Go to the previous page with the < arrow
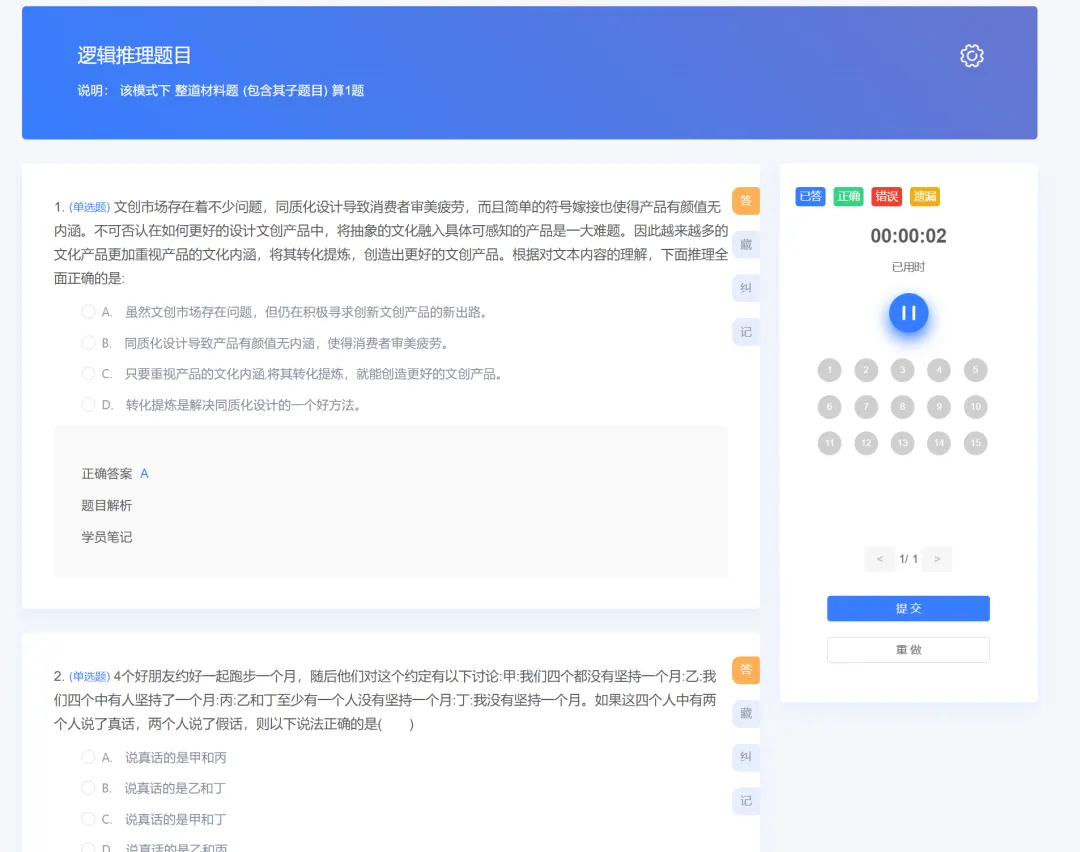This screenshot has height=852, width=1080. click(x=880, y=559)
